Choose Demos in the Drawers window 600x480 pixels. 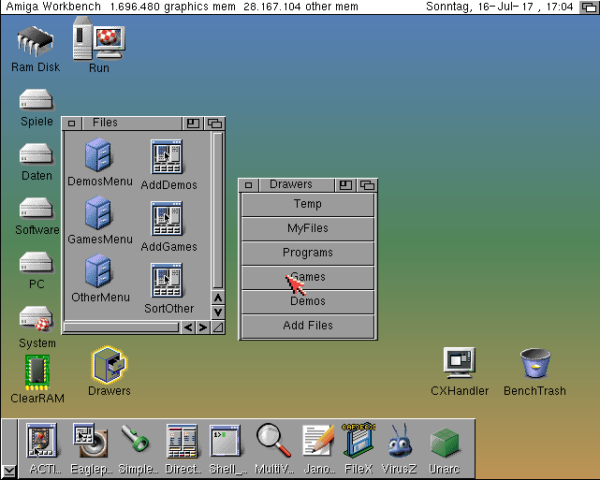click(x=308, y=302)
